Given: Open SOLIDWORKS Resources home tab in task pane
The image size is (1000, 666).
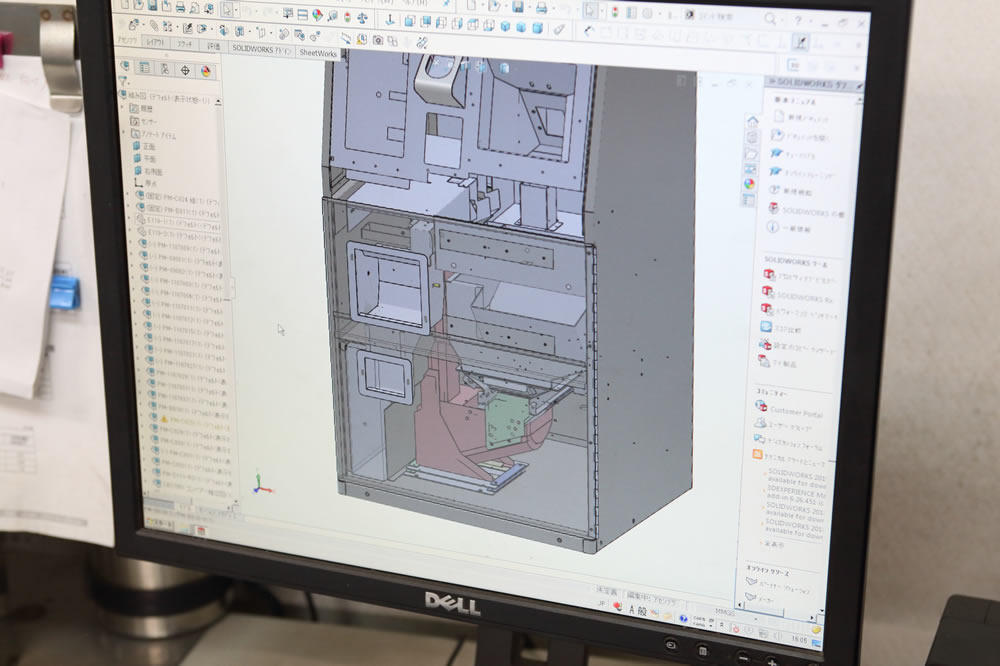Looking at the screenshot, I should click(753, 121).
